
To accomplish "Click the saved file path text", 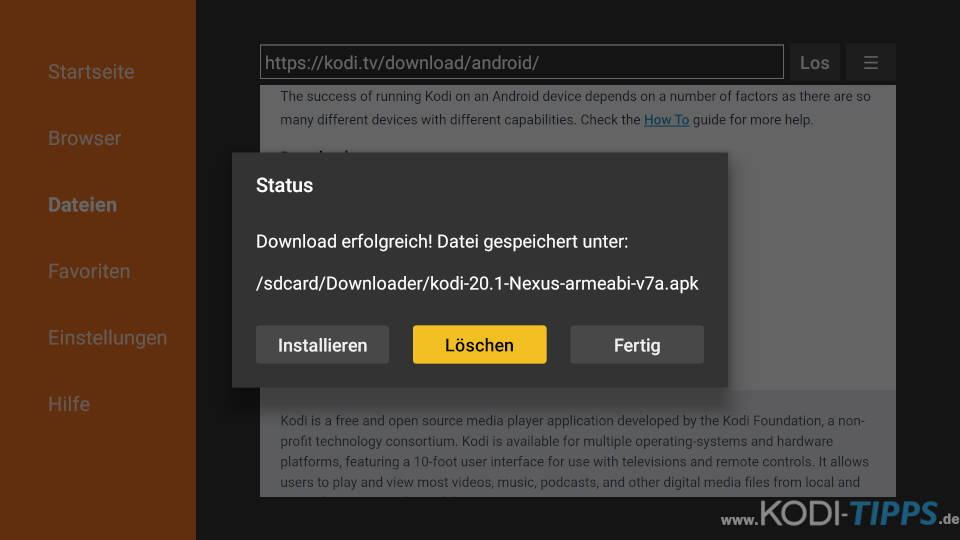I will [477, 283].
